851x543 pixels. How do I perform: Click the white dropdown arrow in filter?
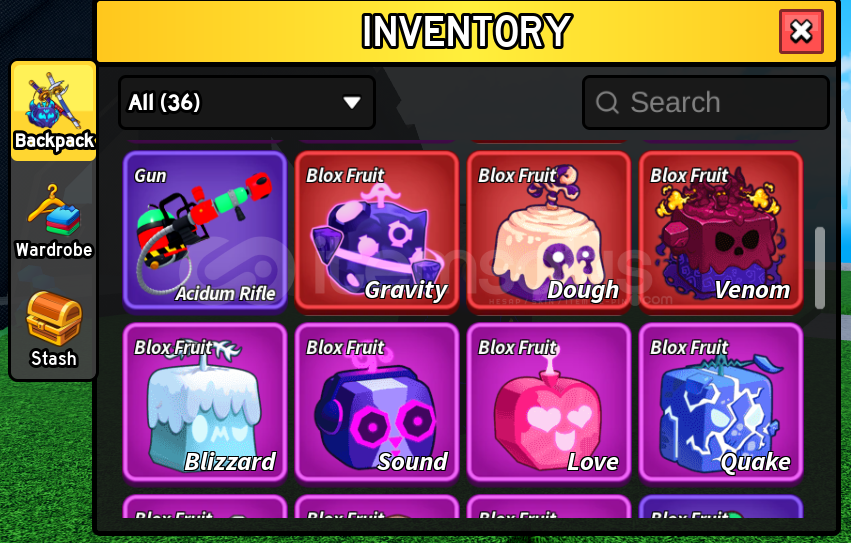pos(352,102)
